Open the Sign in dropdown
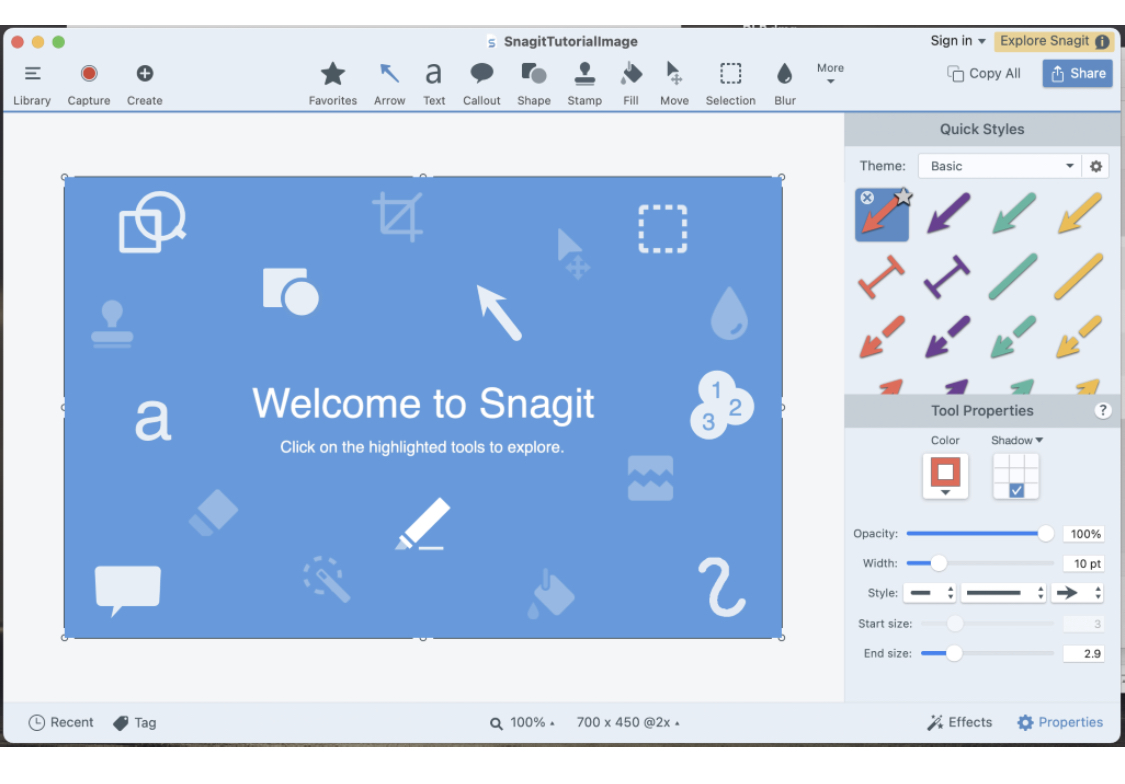This screenshot has height=784, width=1125. tap(958, 41)
